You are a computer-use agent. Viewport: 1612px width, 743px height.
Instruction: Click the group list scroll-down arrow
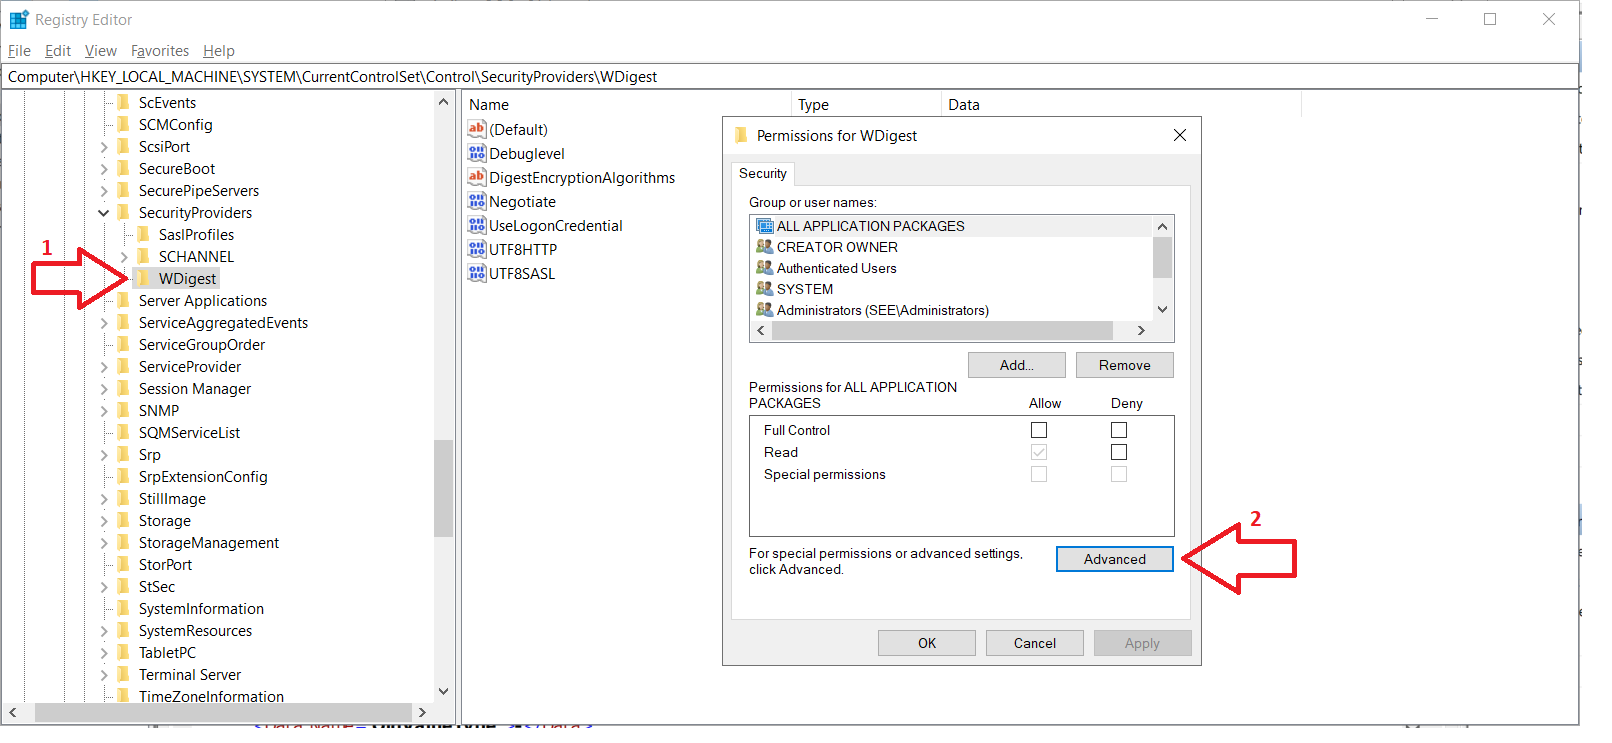point(1162,310)
